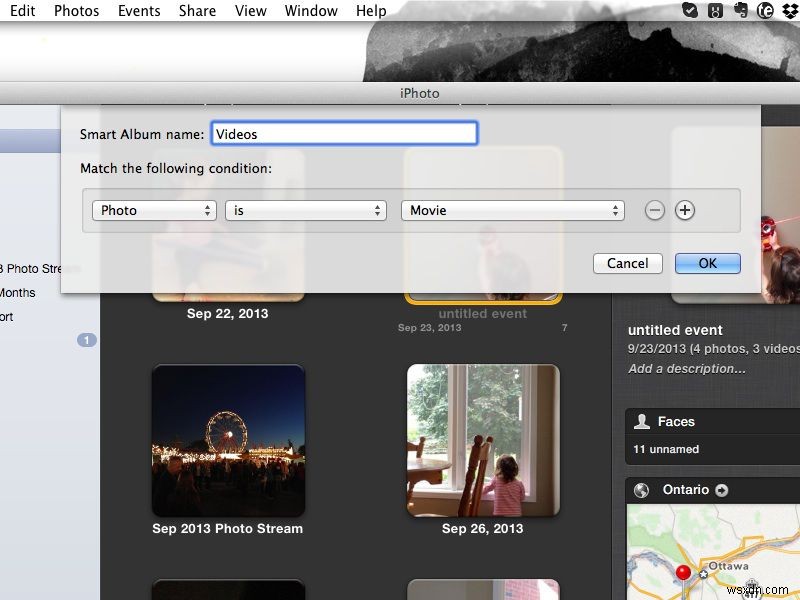Screen dimensions: 800x600
Task: Open the Photo criteria dropdown
Action: (x=154, y=210)
